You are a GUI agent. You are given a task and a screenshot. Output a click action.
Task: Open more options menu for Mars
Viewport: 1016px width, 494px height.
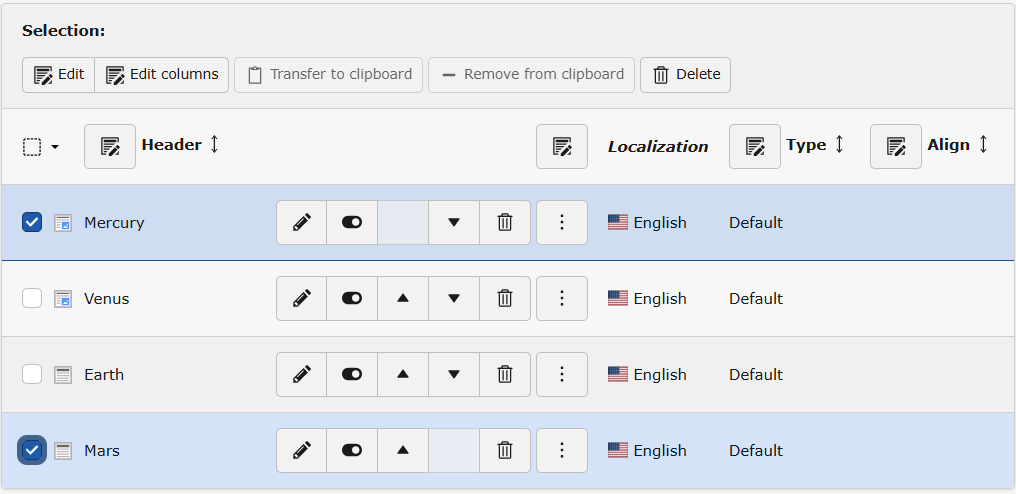click(x=562, y=450)
